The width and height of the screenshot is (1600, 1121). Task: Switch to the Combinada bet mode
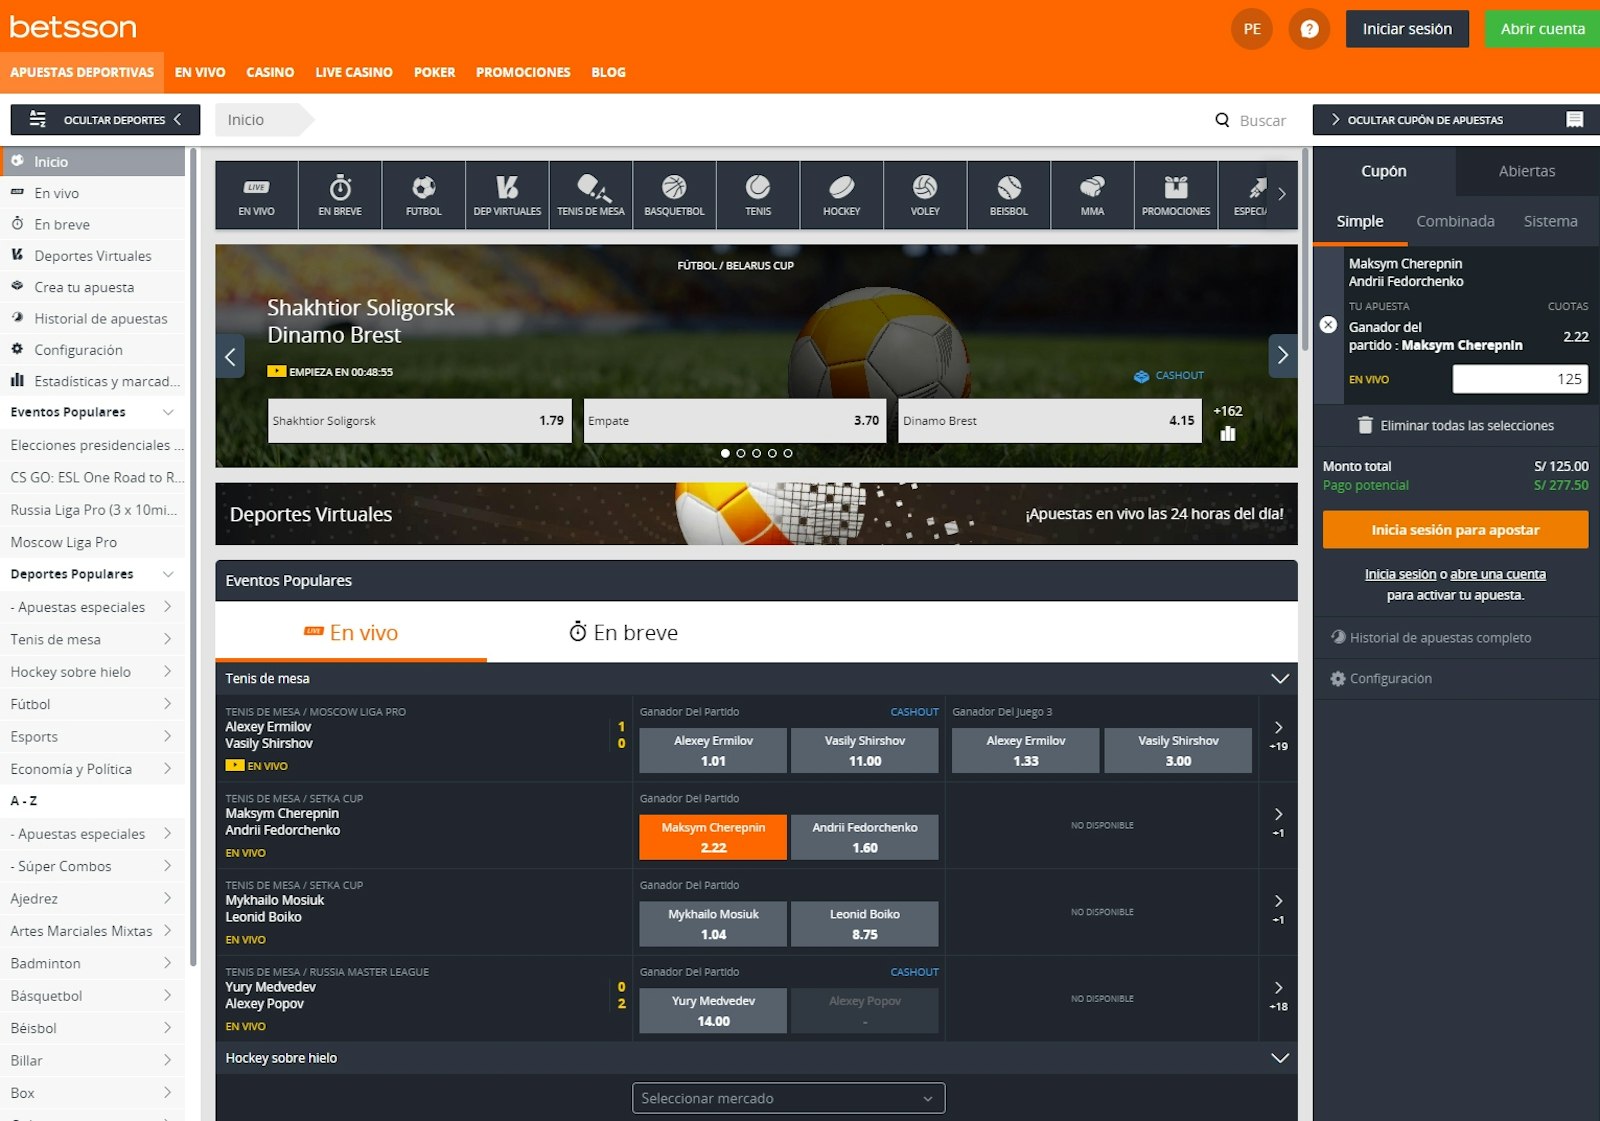[x=1455, y=221]
